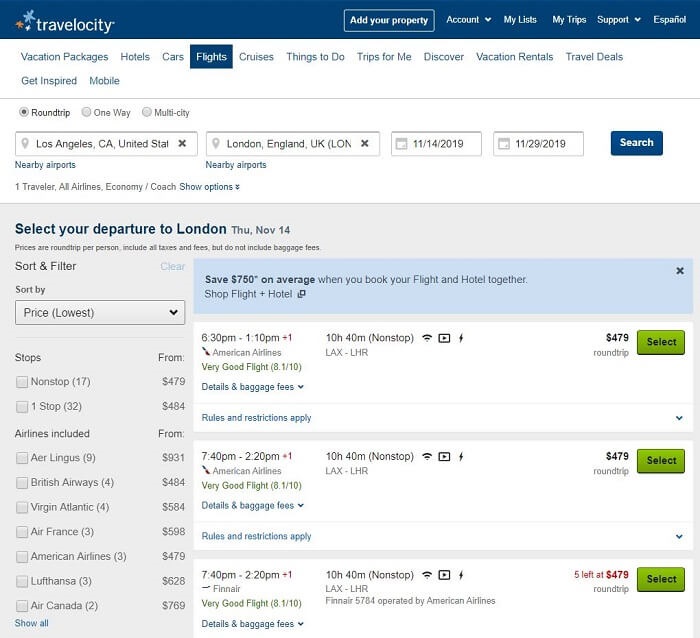Click the departure date 11/14/2019 field
The image size is (700, 638).
pyautogui.click(x=436, y=144)
